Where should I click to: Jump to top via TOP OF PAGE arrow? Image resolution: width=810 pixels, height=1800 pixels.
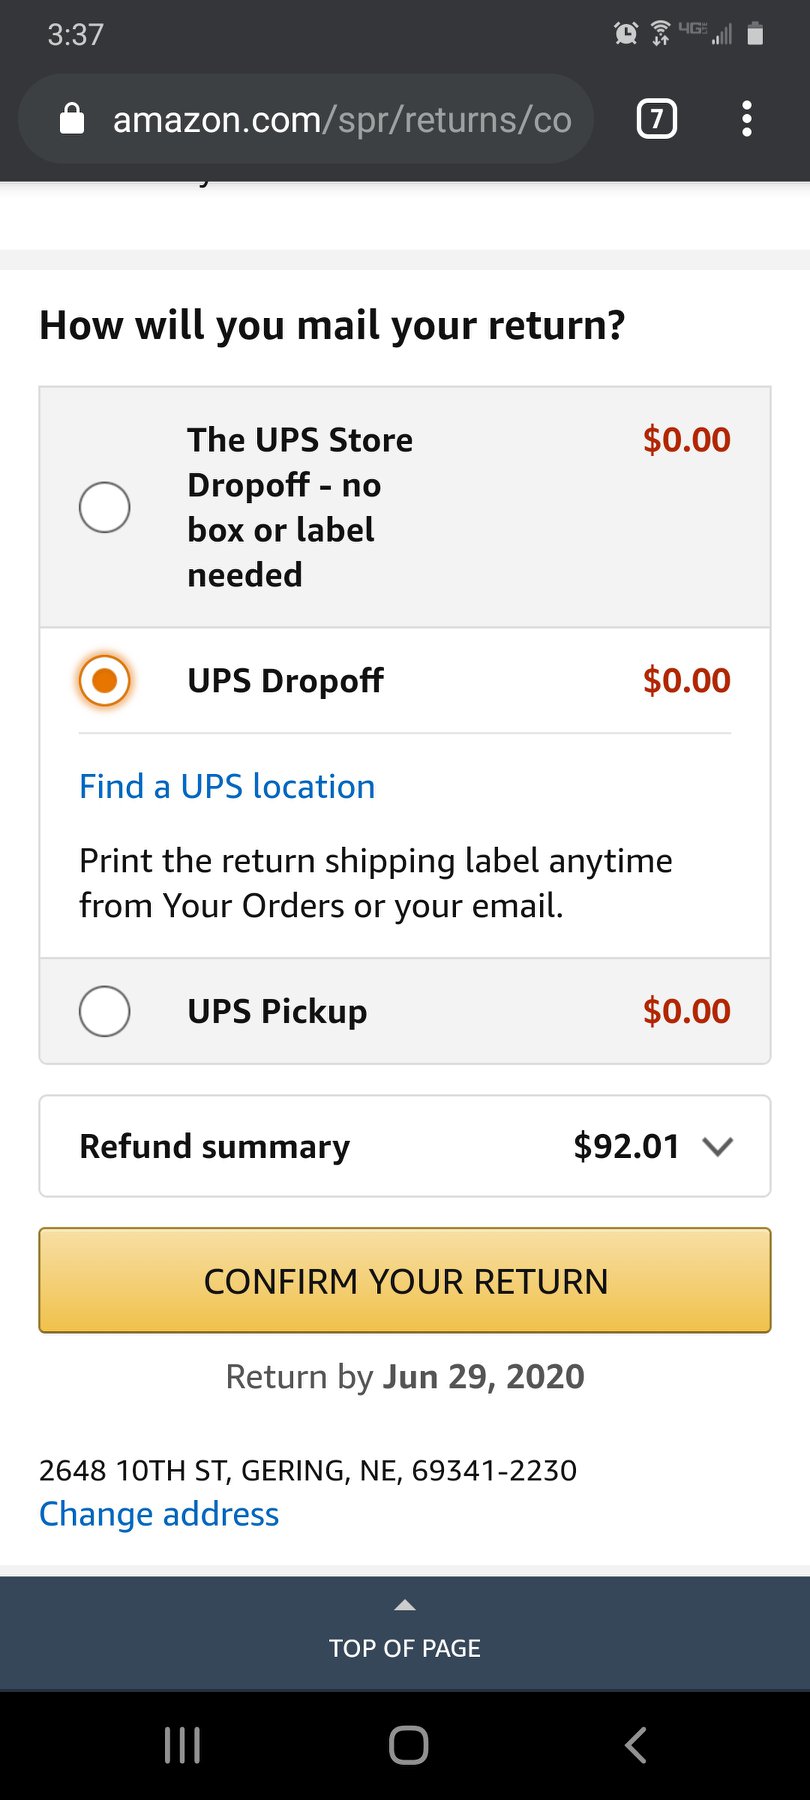(405, 1605)
